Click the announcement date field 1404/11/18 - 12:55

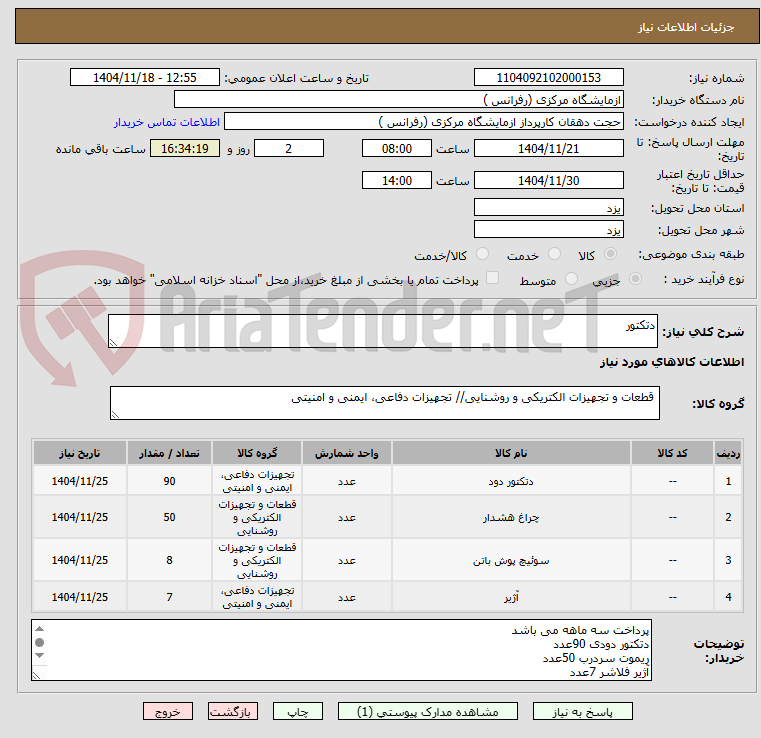coord(145,78)
